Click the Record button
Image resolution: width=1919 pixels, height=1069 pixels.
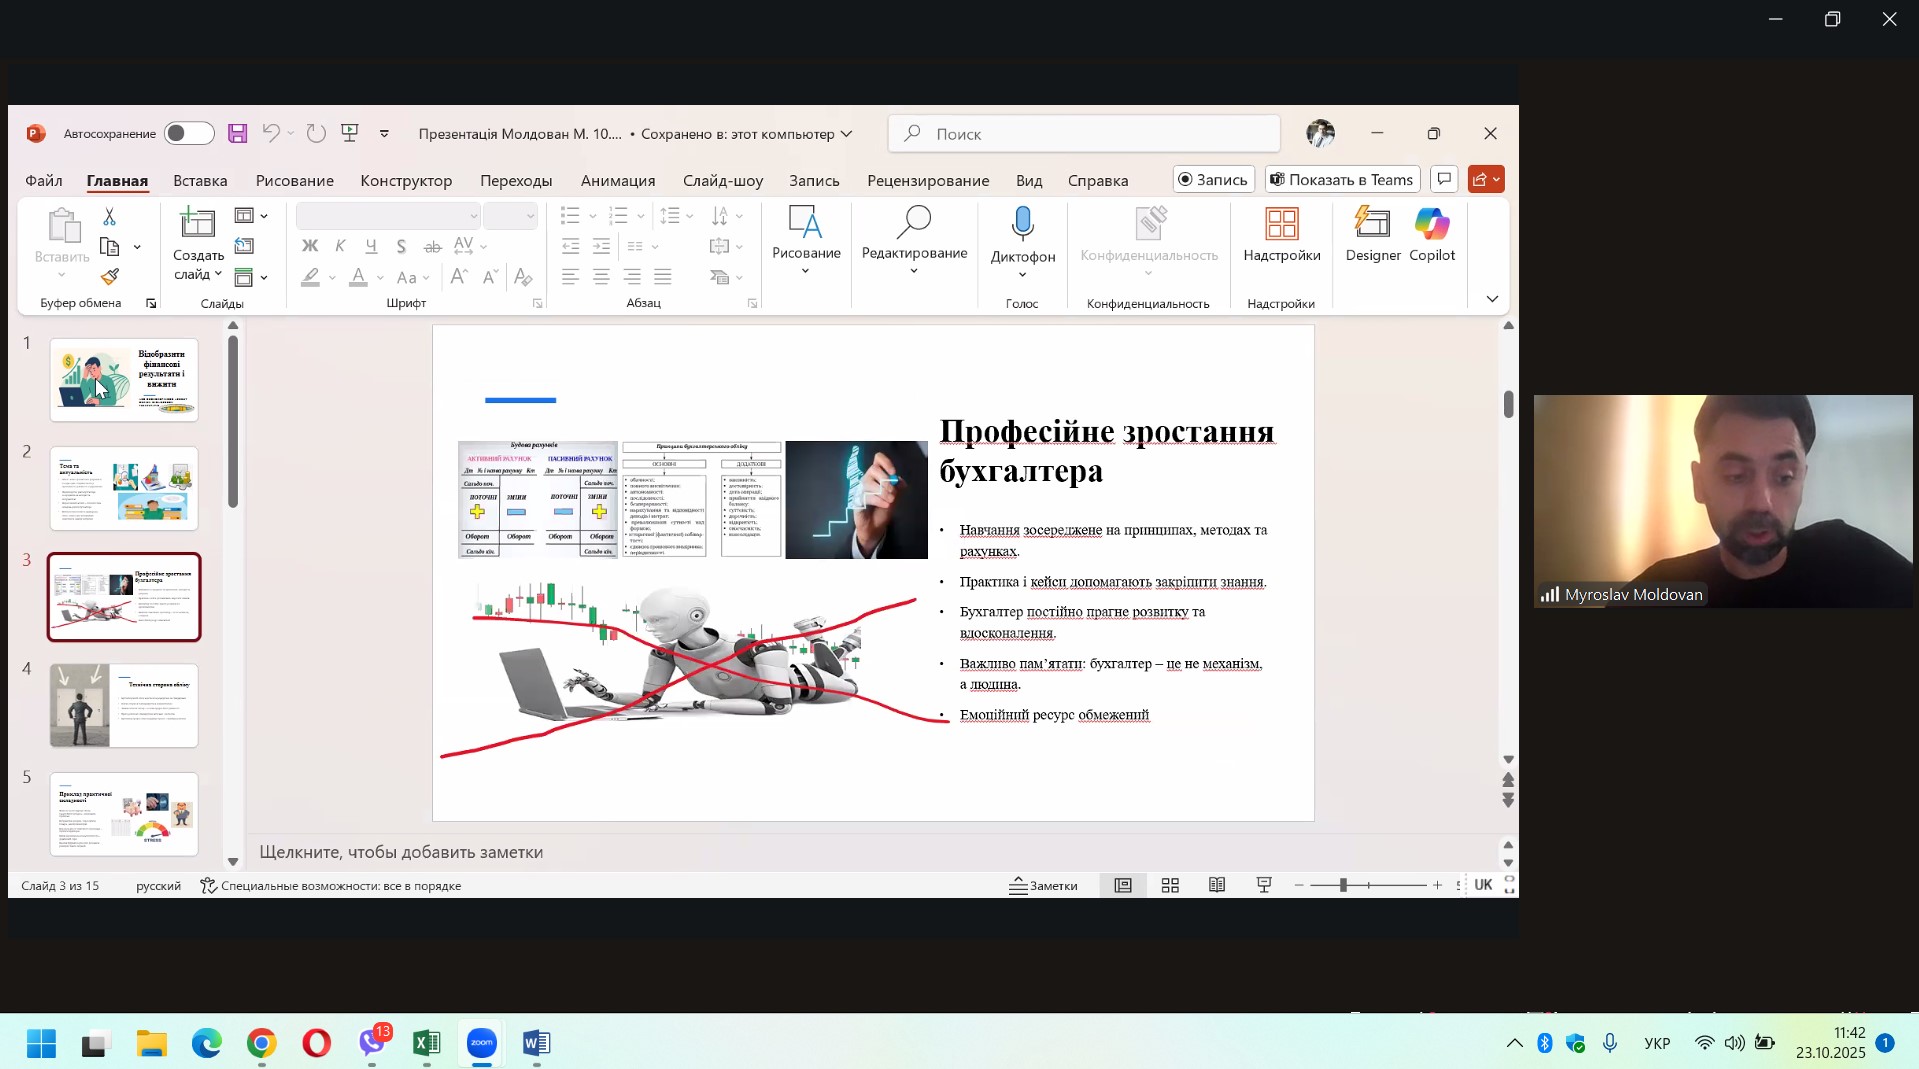pyautogui.click(x=1212, y=180)
